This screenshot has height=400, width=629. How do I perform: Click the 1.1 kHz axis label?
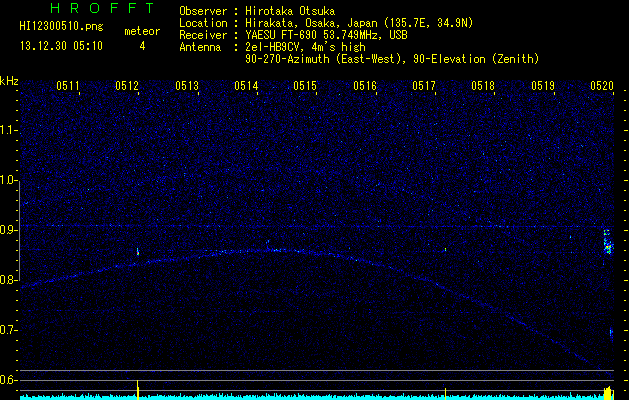8,130
